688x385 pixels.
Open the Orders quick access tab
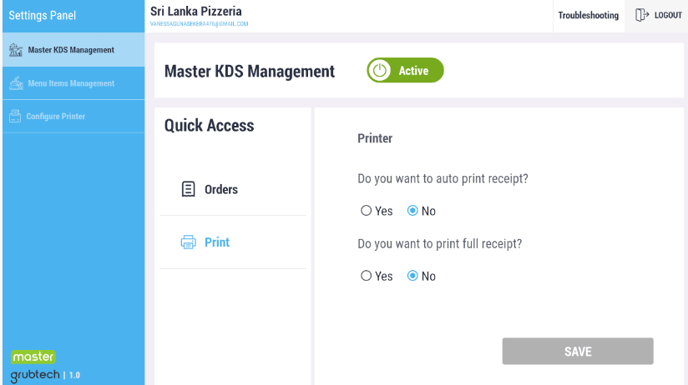click(233, 189)
